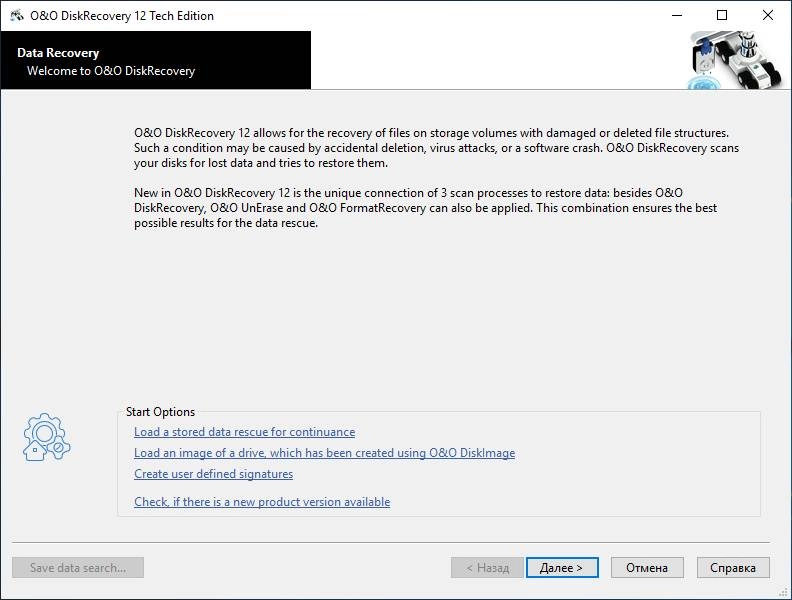Click the window resize grip in bottom corner
Viewport: 792px width, 600px height.
click(x=784, y=593)
